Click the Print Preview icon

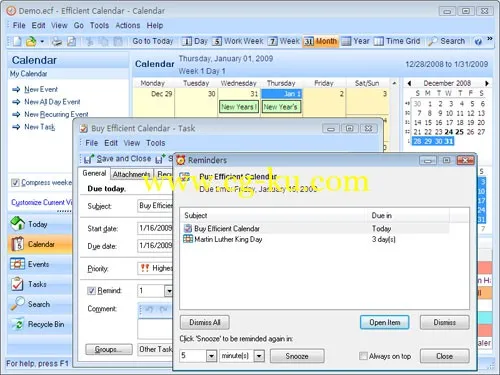(72, 41)
